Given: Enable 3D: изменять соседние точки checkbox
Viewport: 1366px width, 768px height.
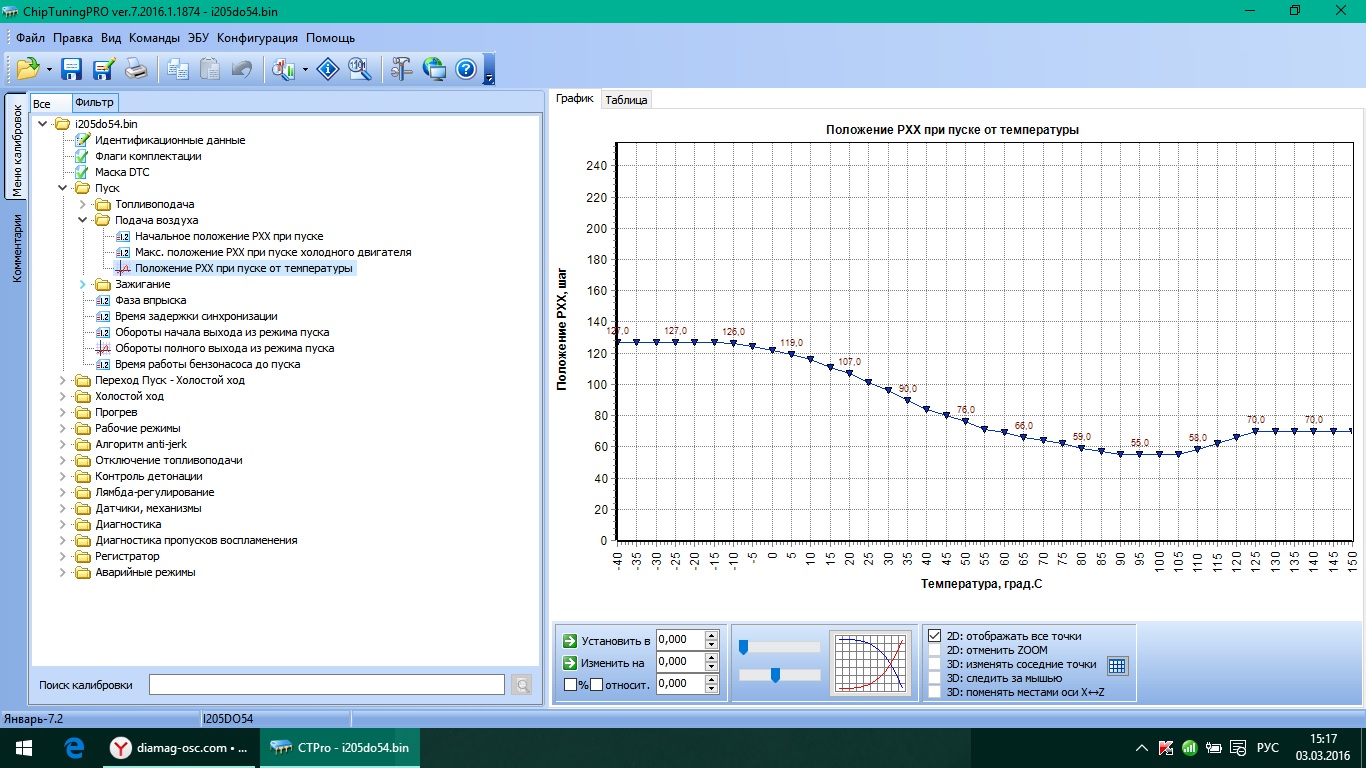Looking at the screenshot, I should tap(934, 664).
